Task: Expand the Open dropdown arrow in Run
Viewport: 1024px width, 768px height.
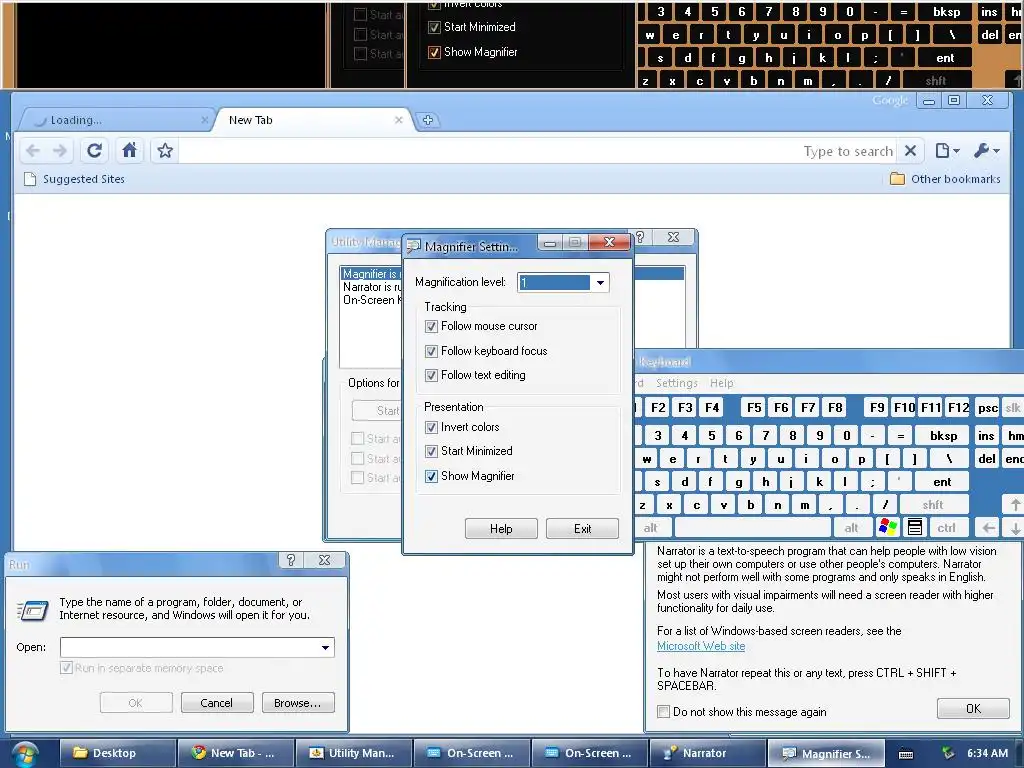Action: click(326, 647)
